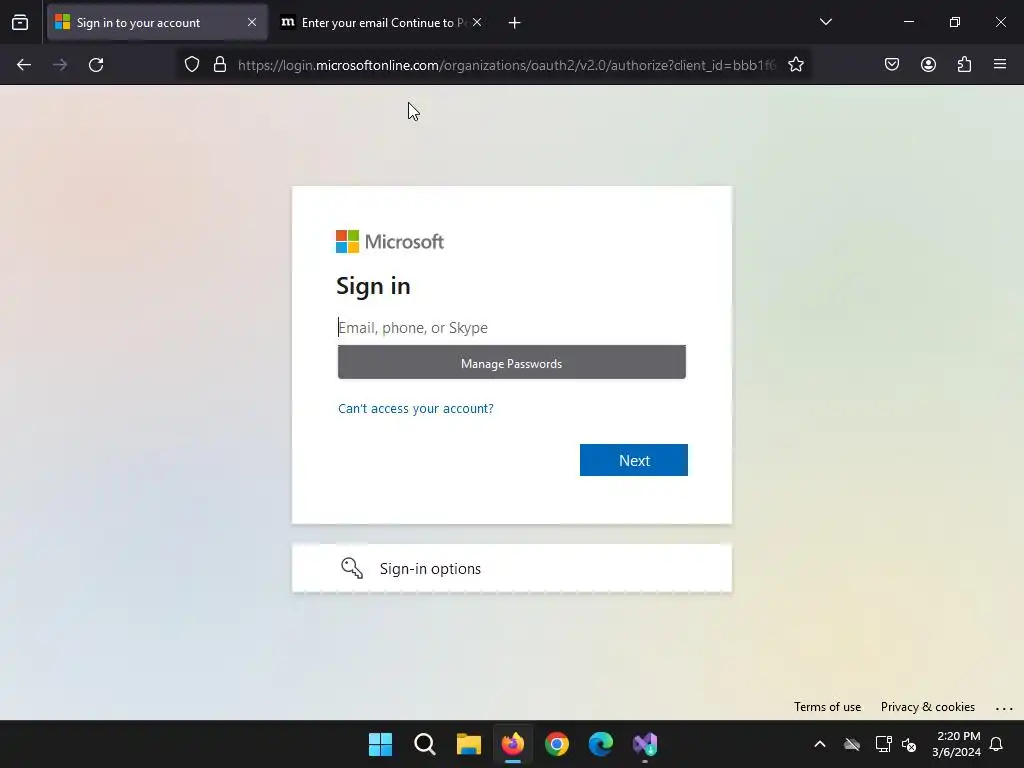List all tabs dropdown arrow
Viewport: 1024px width, 768px height.
[x=825, y=22]
